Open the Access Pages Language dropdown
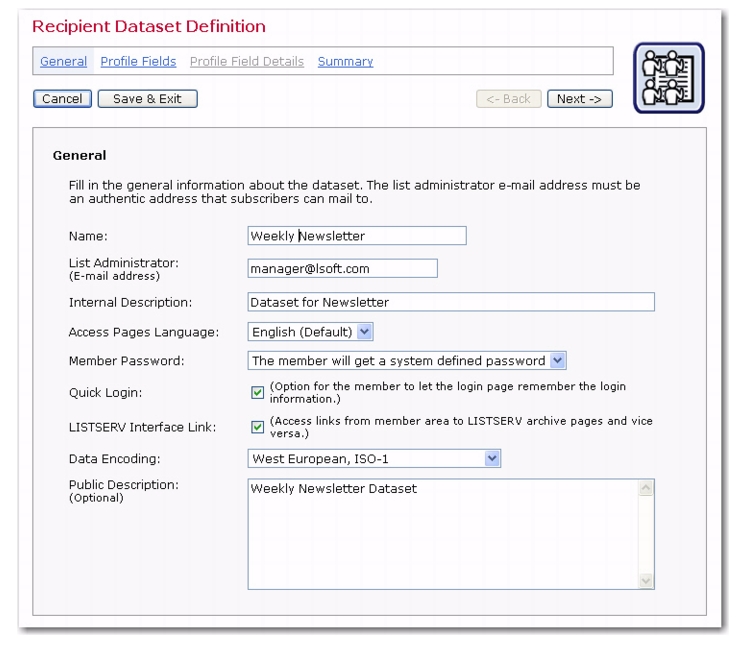The width and height of the screenshot is (743, 650). point(310,332)
